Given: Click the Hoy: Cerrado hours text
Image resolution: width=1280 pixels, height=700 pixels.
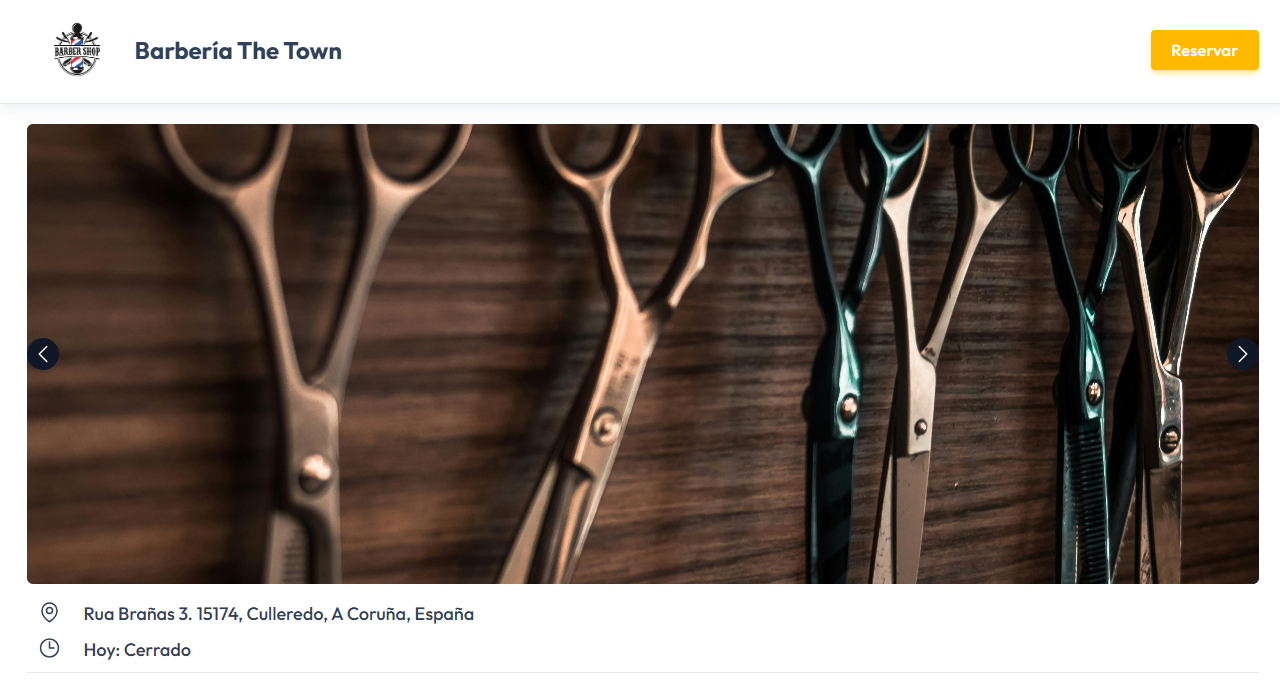Looking at the screenshot, I should [x=137, y=650].
